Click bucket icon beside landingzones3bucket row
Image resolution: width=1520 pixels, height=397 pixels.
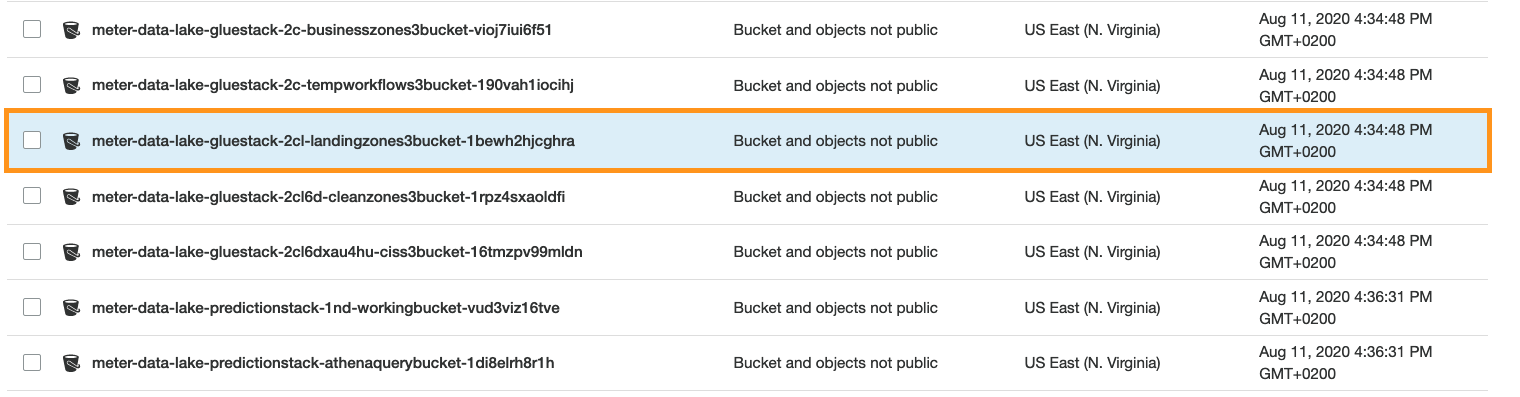[71, 141]
